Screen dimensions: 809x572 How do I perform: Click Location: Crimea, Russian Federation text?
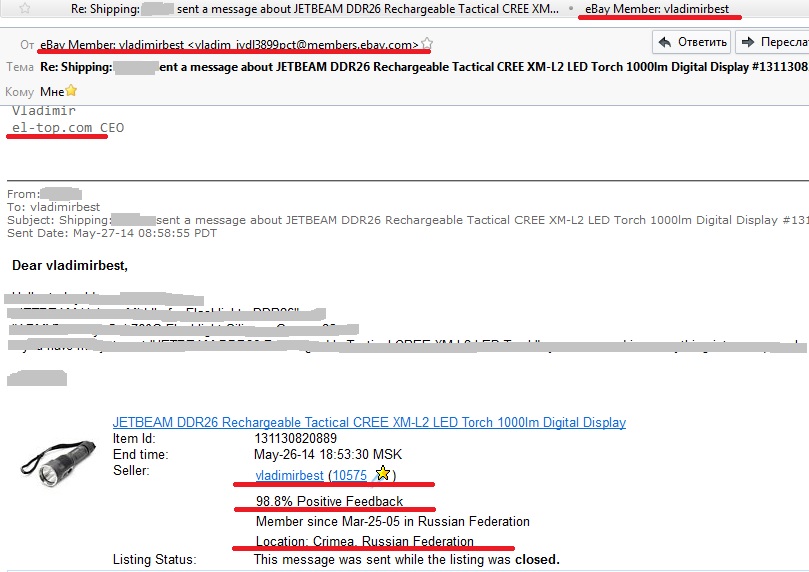click(365, 541)
